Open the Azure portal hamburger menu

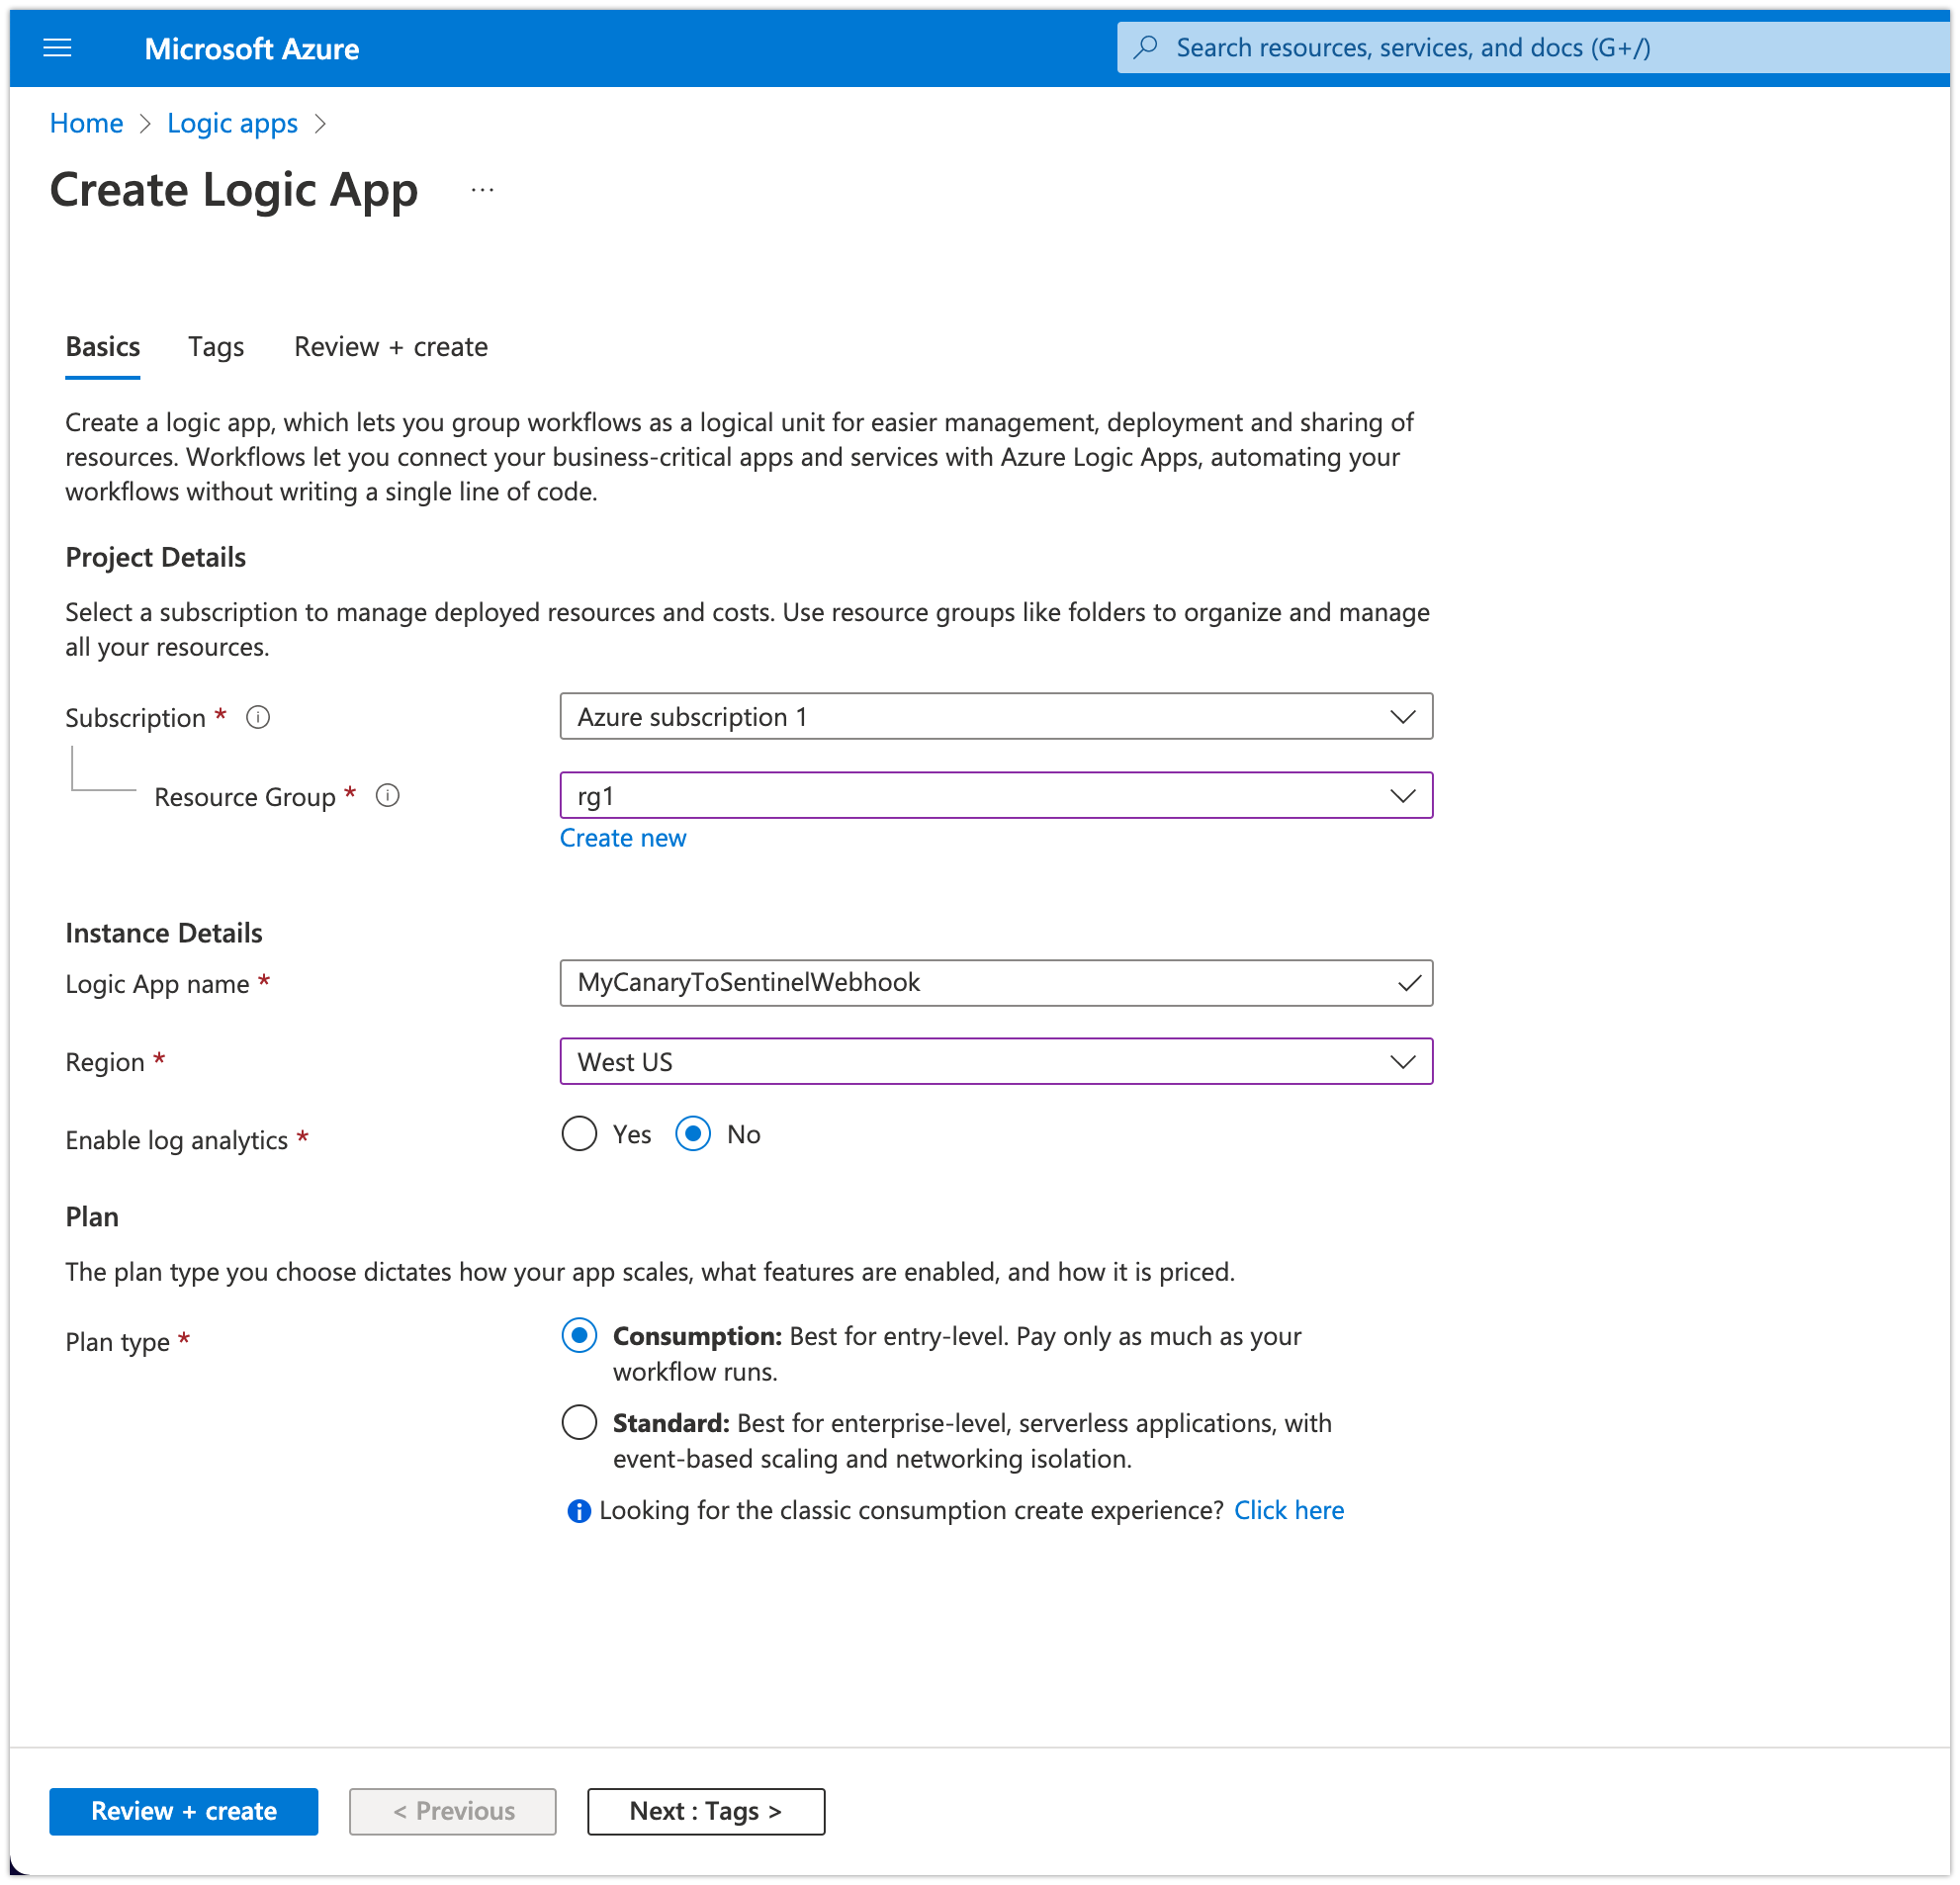tap(57, 48)
